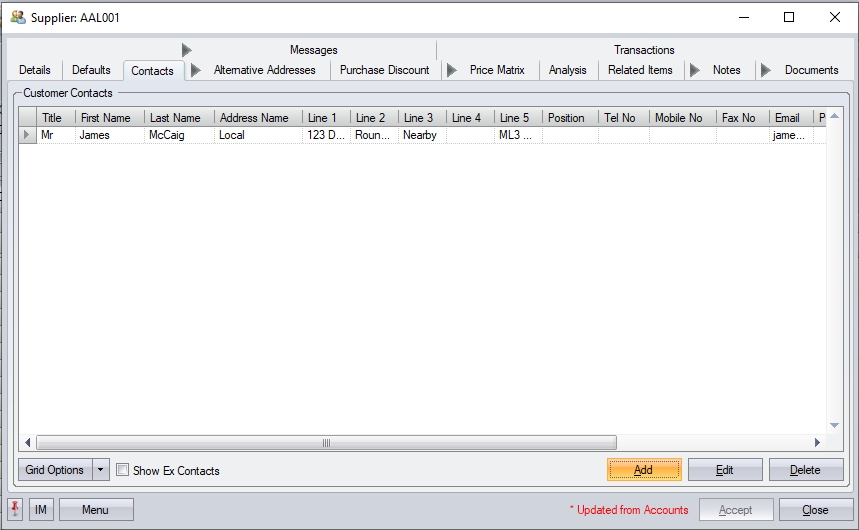Click the Mobile No column header

tap(683, 117)
